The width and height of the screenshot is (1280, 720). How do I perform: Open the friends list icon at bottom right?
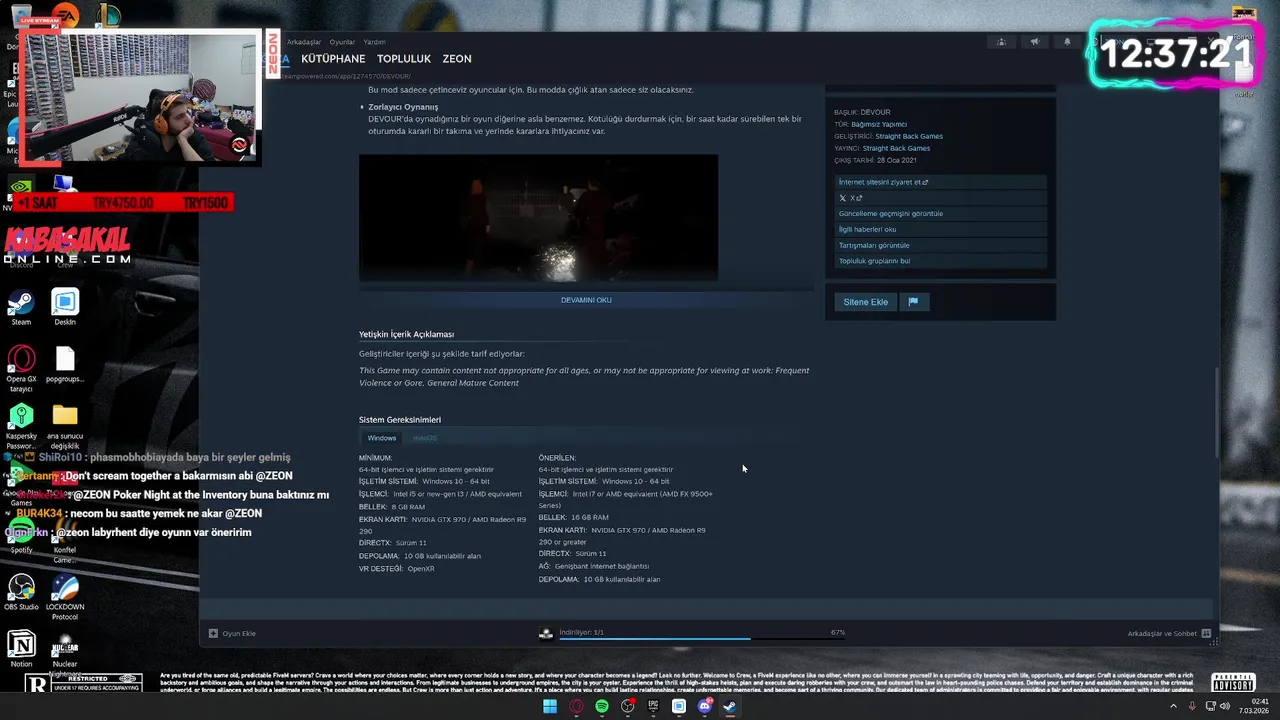point(1206,633)
